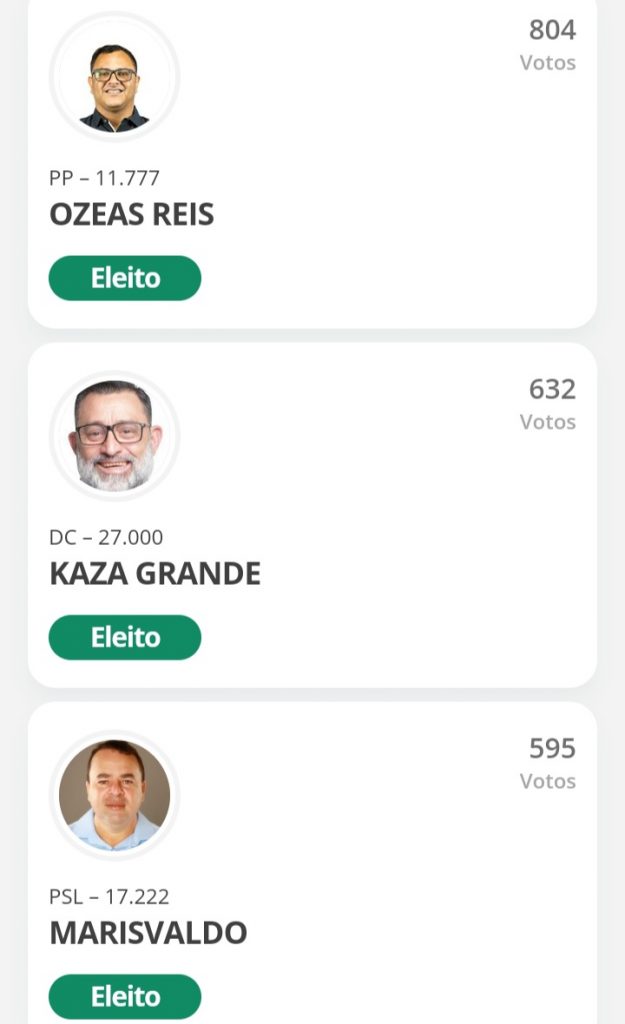
Task: Click Eleito badge under Ozeas Reis
Action: coord(125,278)
